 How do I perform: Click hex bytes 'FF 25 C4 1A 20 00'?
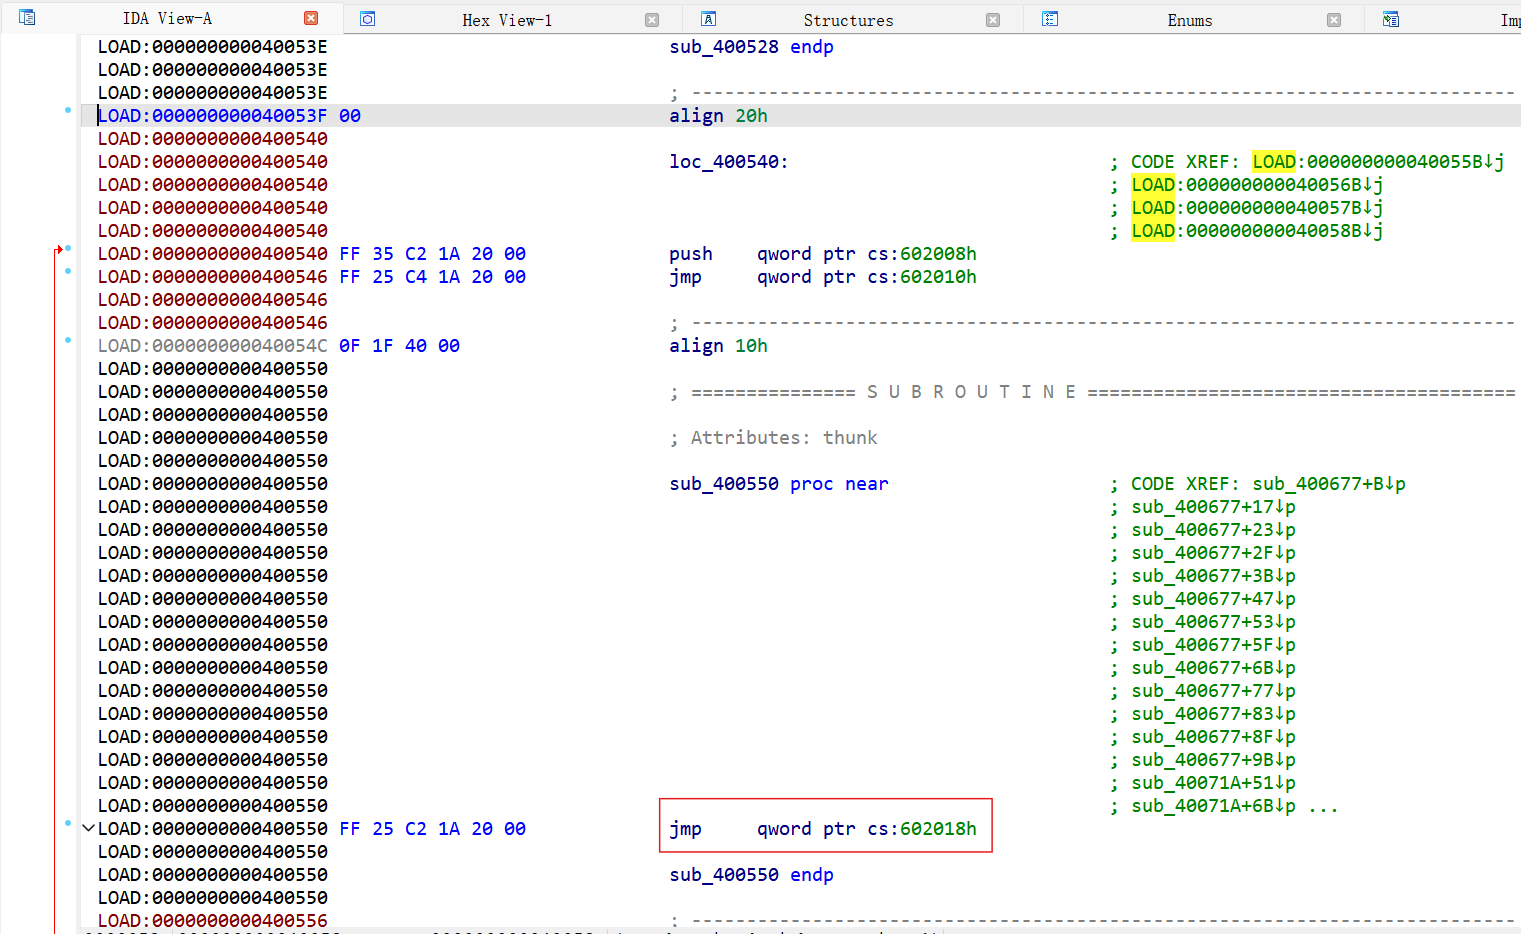[432, 277]
